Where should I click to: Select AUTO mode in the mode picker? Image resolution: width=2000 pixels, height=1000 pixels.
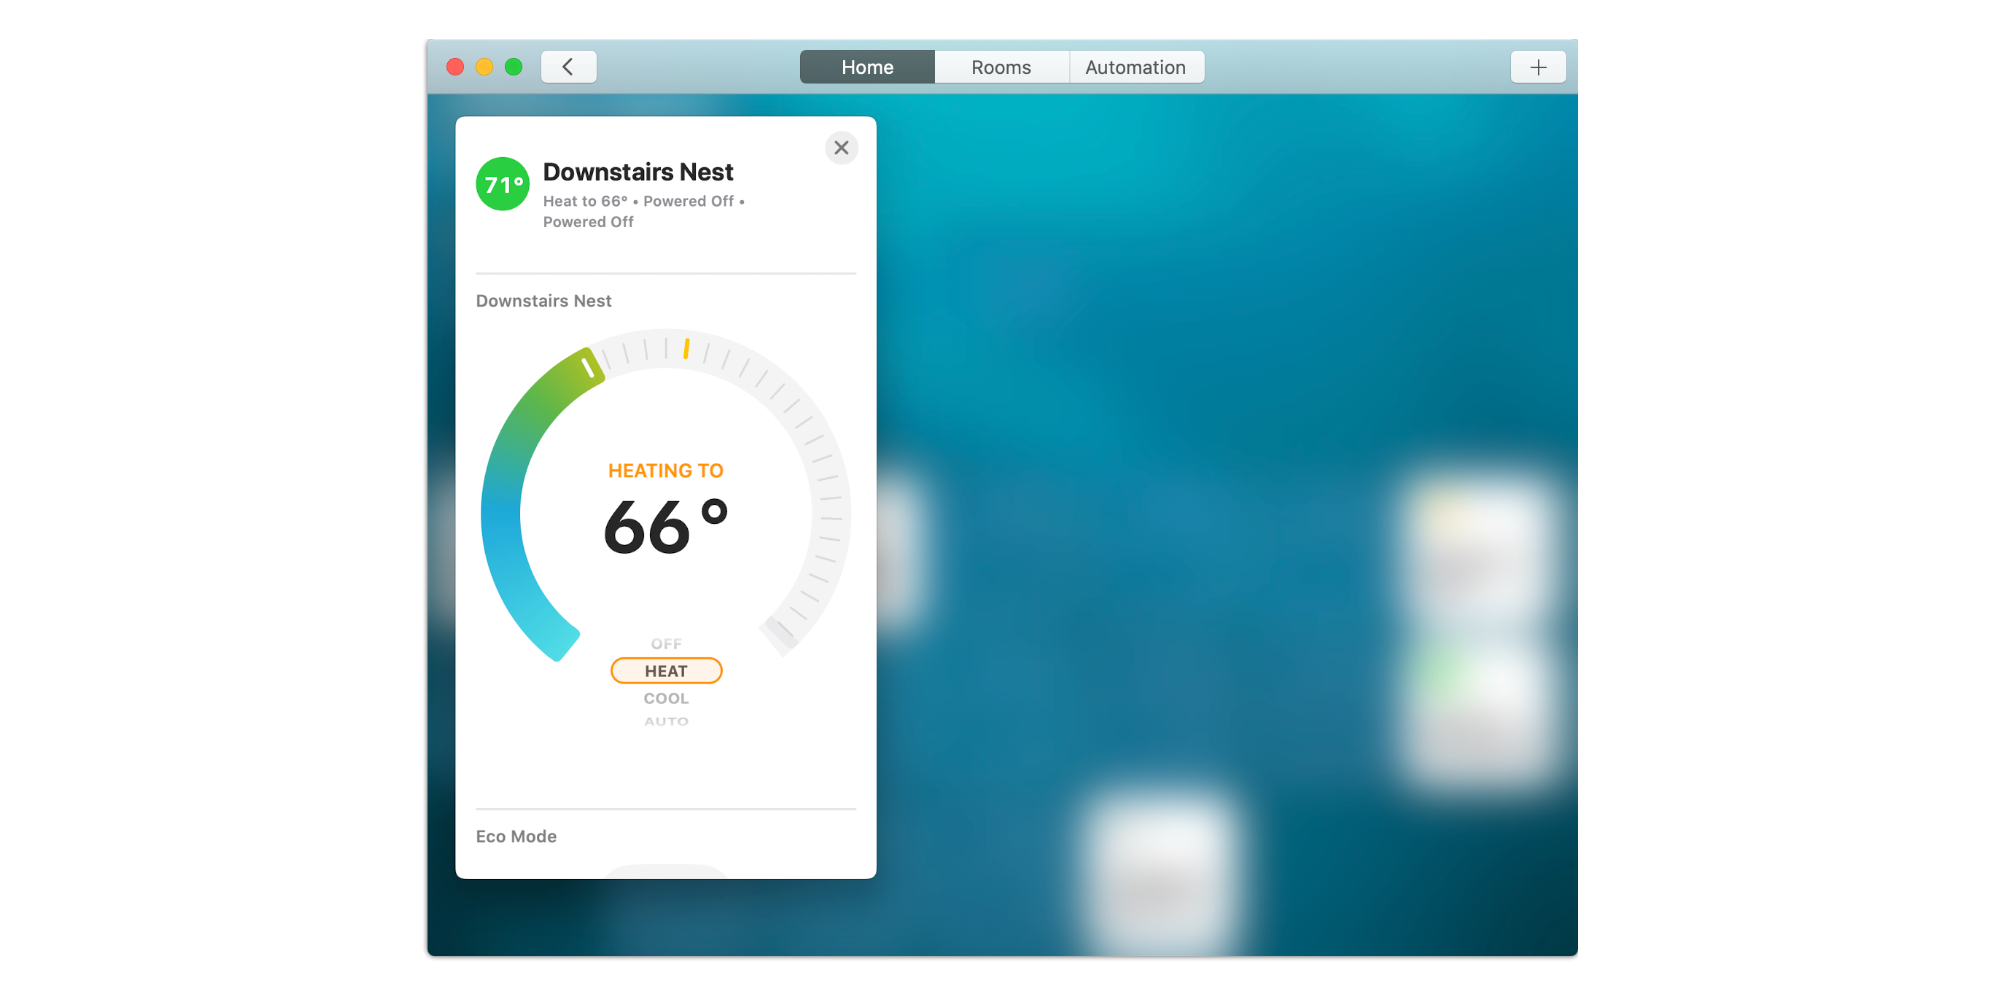click(666, 721)
